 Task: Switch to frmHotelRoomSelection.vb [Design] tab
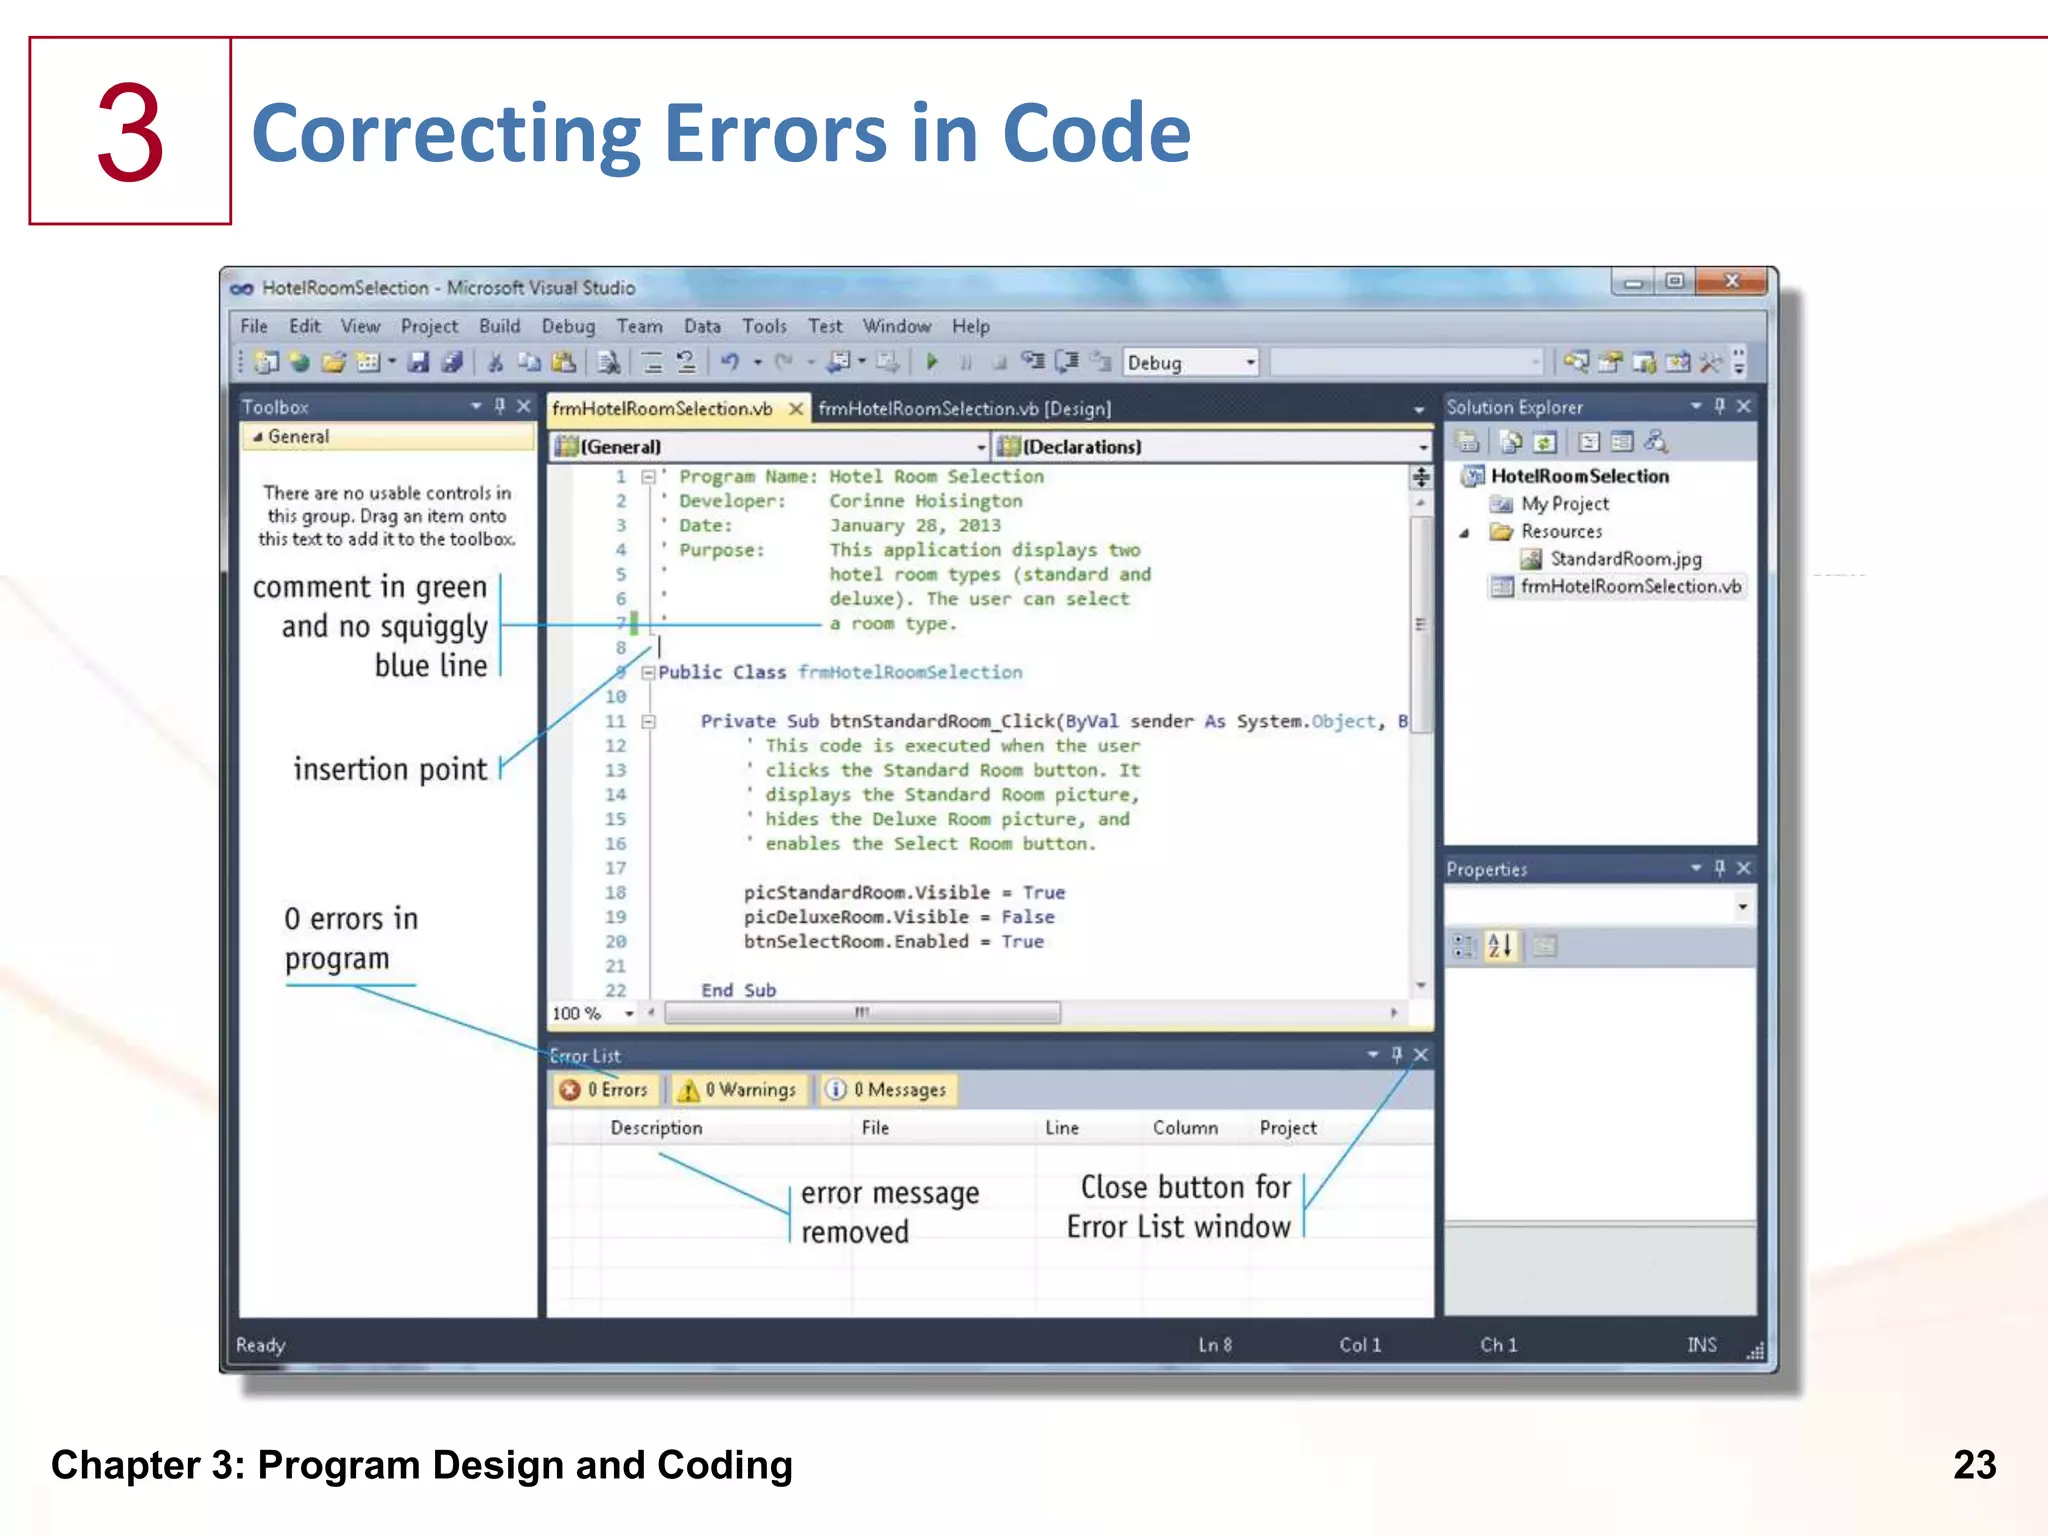[964, 409]
